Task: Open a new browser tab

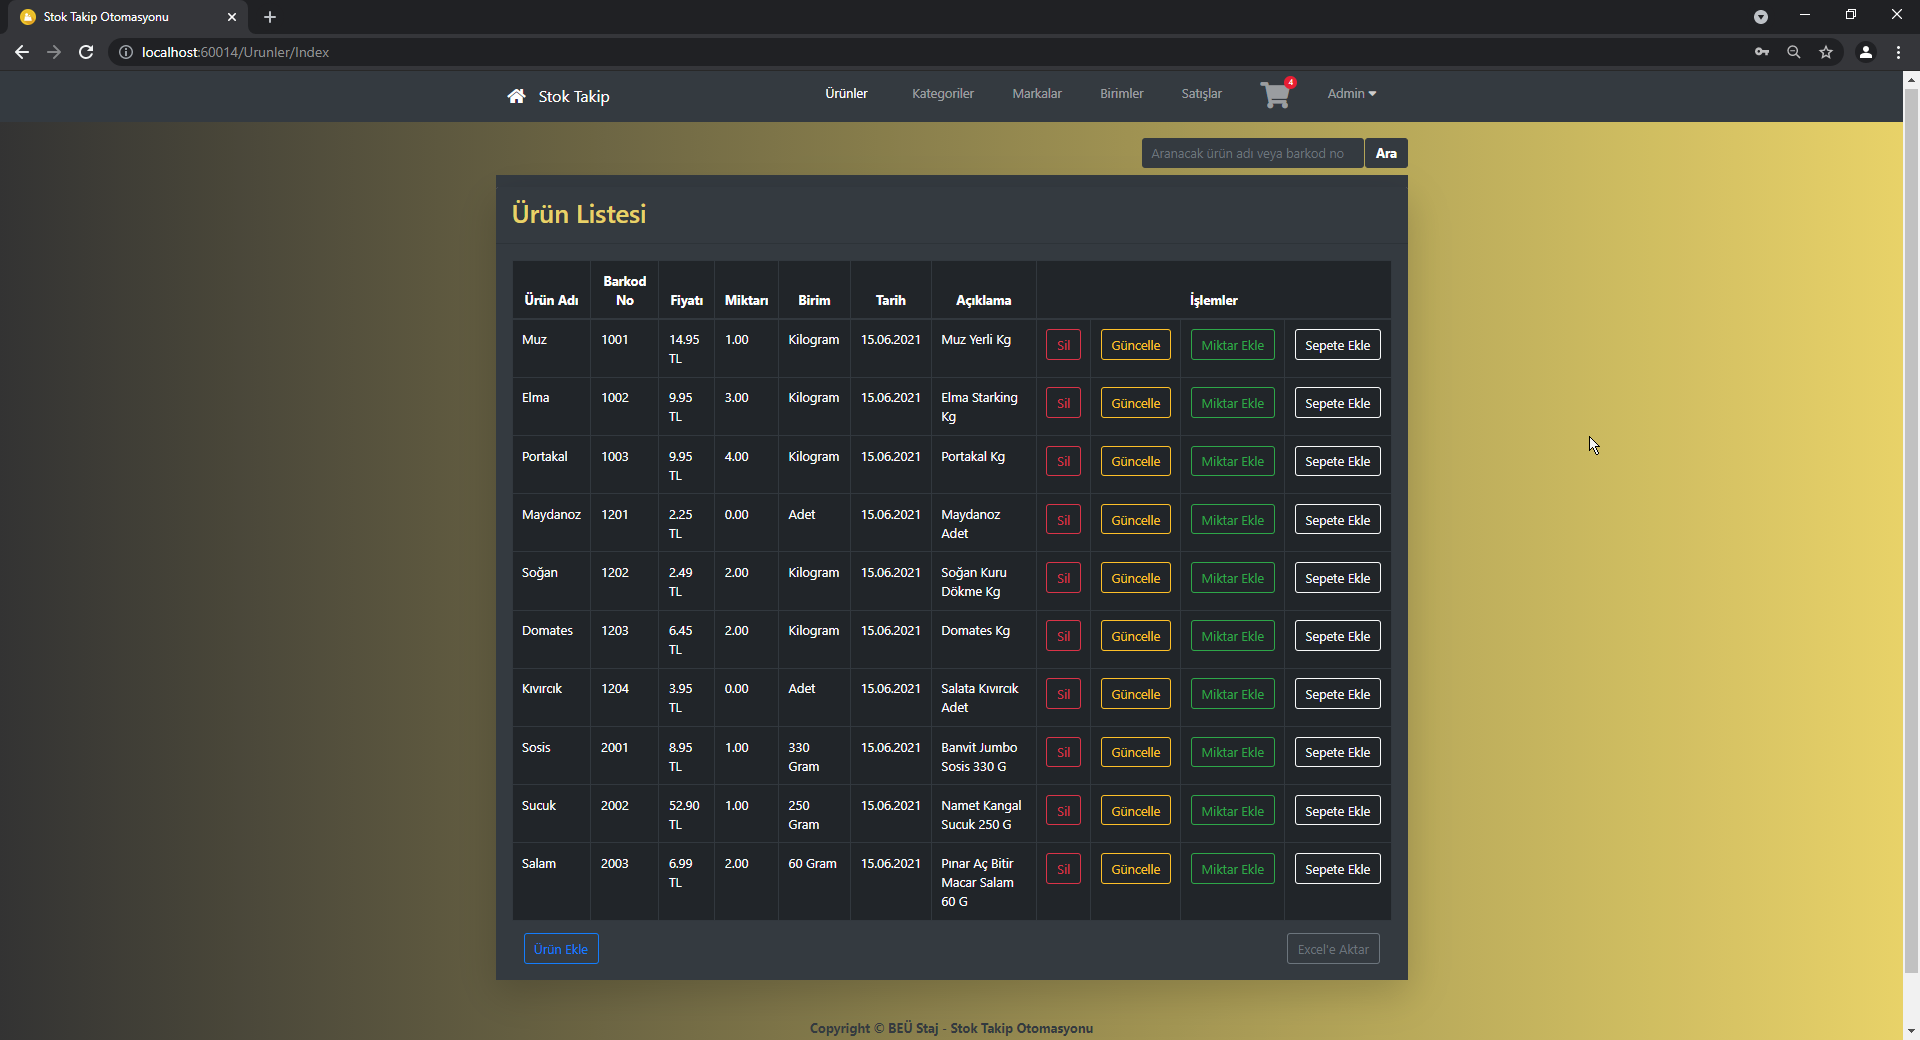Action: point(269,16)
